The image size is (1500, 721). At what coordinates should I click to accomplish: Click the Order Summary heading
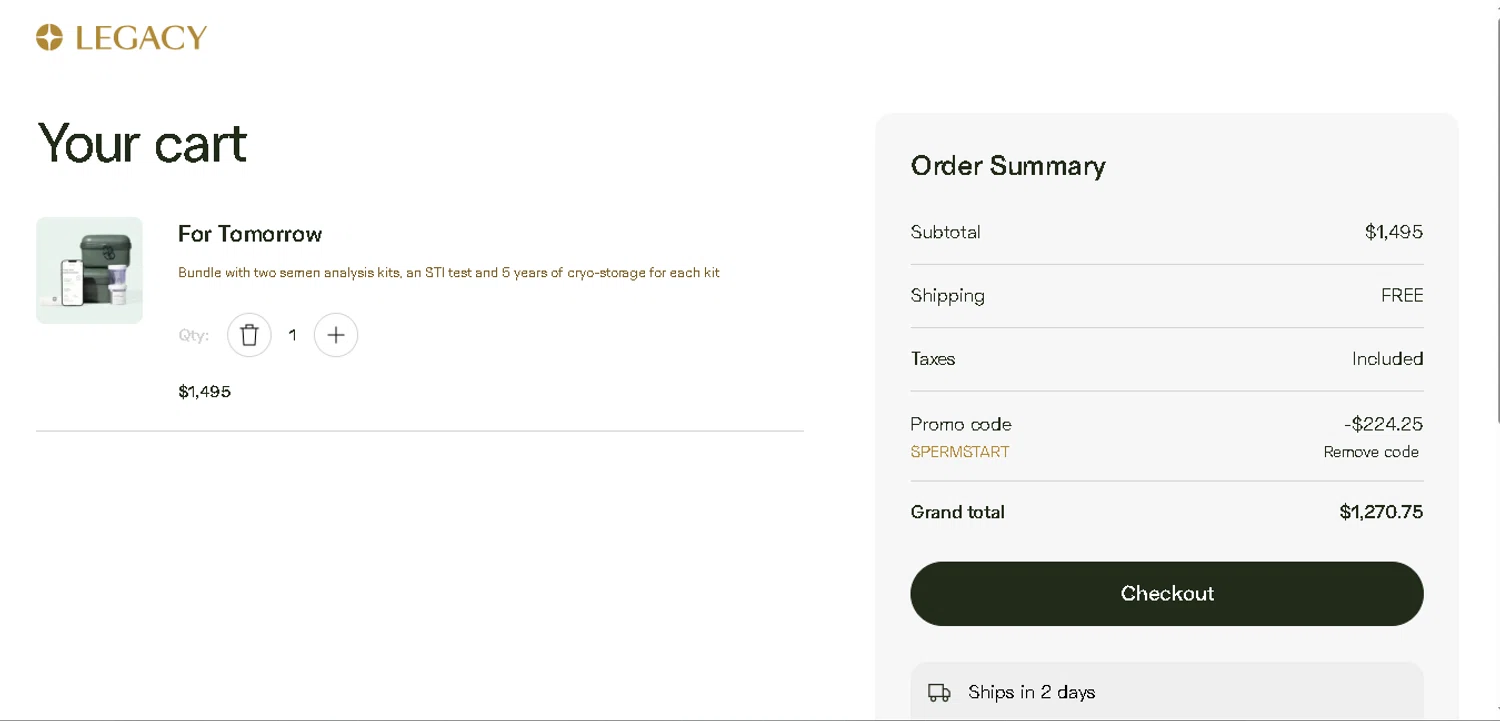(1007, 166)
